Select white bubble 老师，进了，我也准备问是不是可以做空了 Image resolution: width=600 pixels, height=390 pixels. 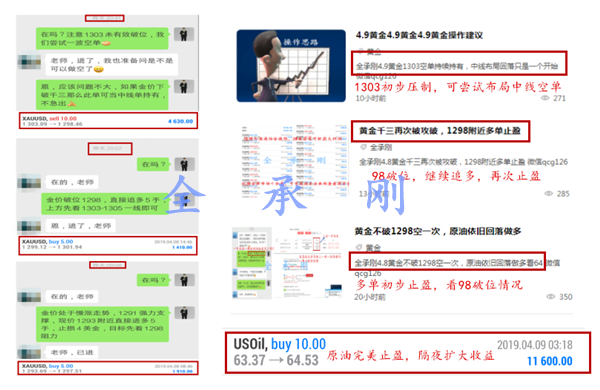point(111,65)
